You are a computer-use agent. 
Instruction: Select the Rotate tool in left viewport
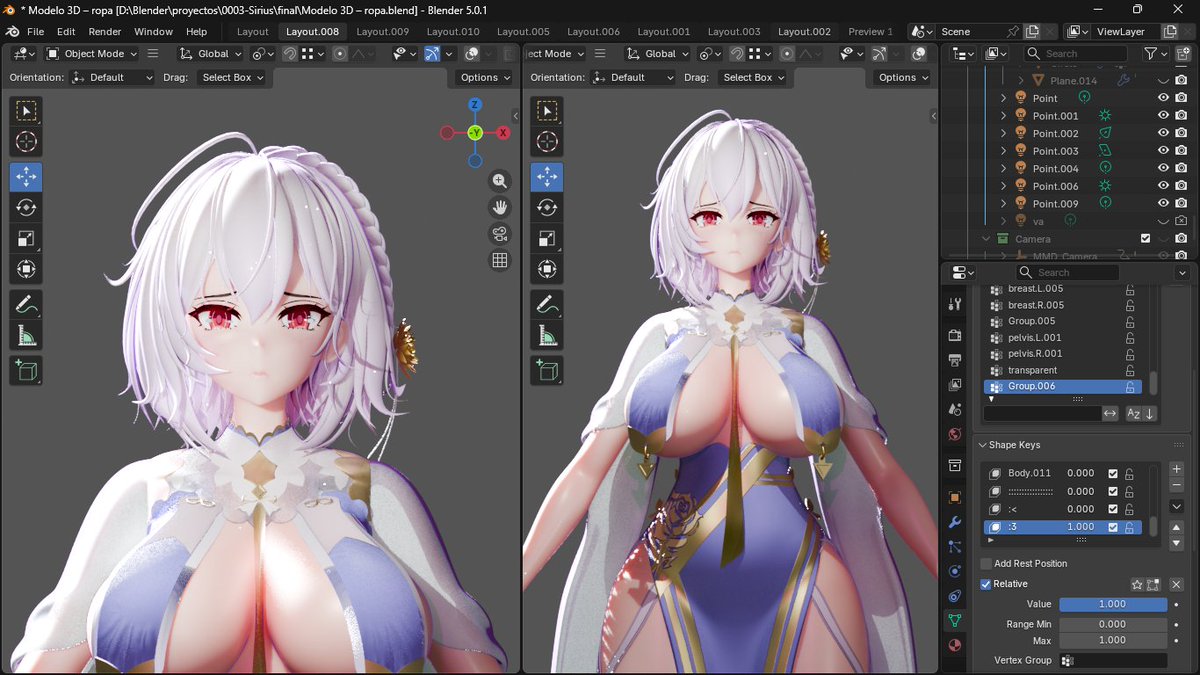pos(26,207)
